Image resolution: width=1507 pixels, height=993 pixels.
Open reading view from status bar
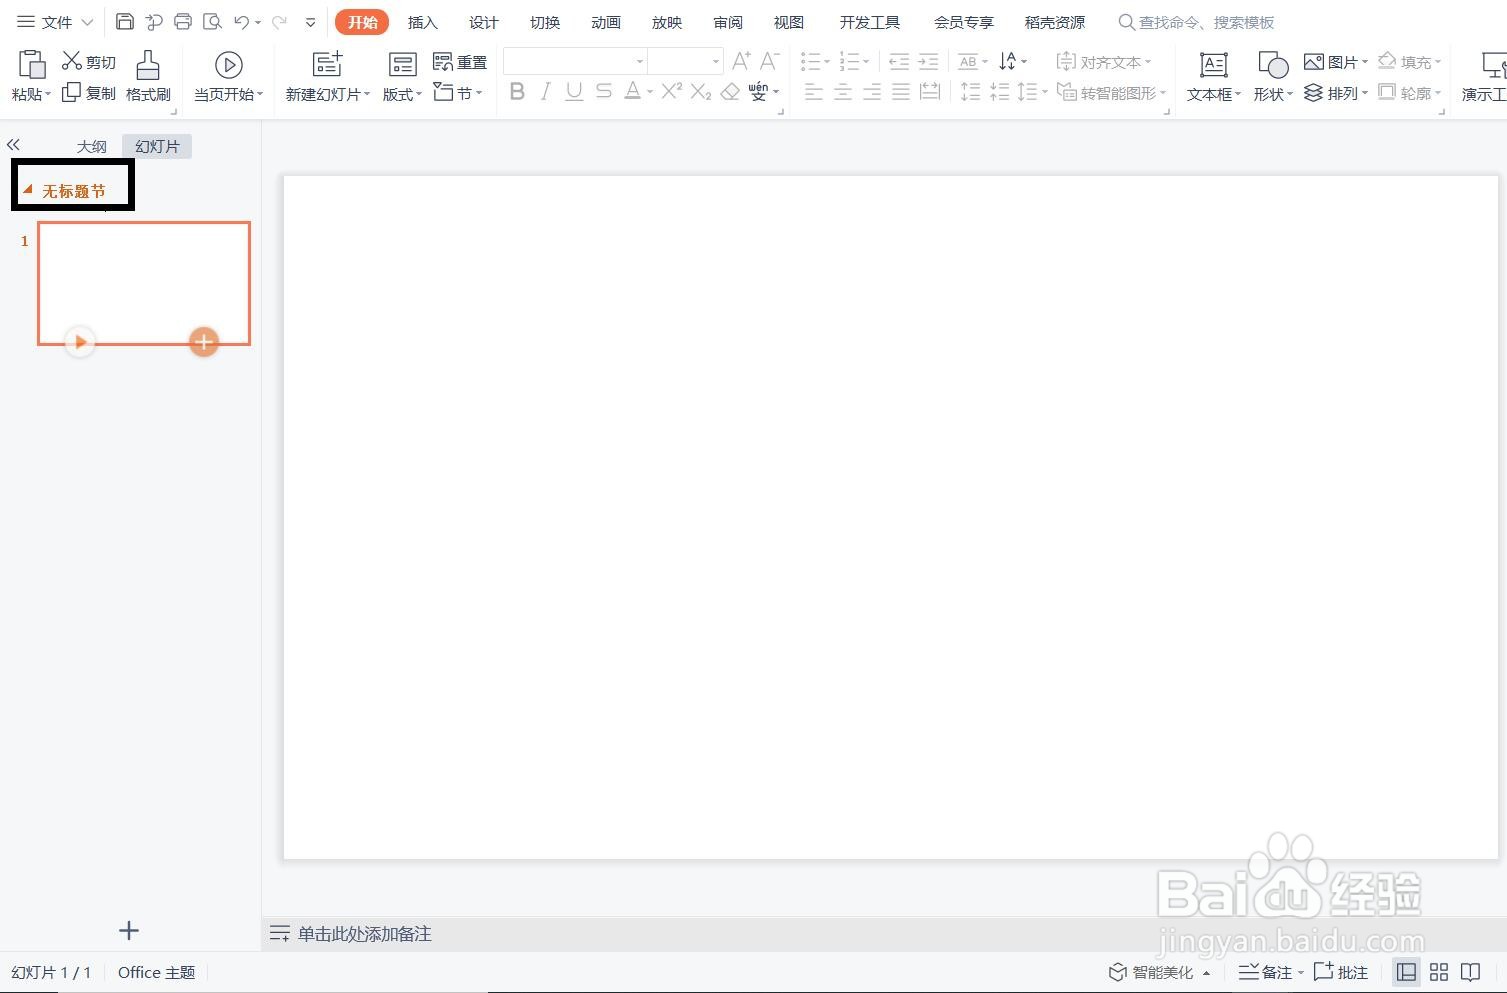tap(1470, 972)
